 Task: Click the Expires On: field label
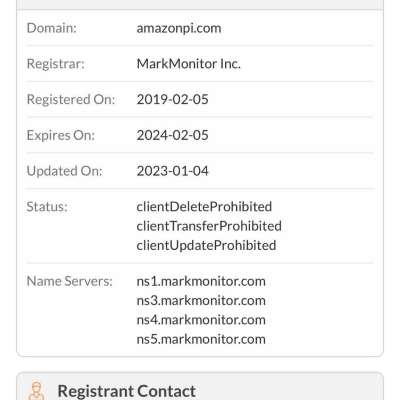point(61,135)
